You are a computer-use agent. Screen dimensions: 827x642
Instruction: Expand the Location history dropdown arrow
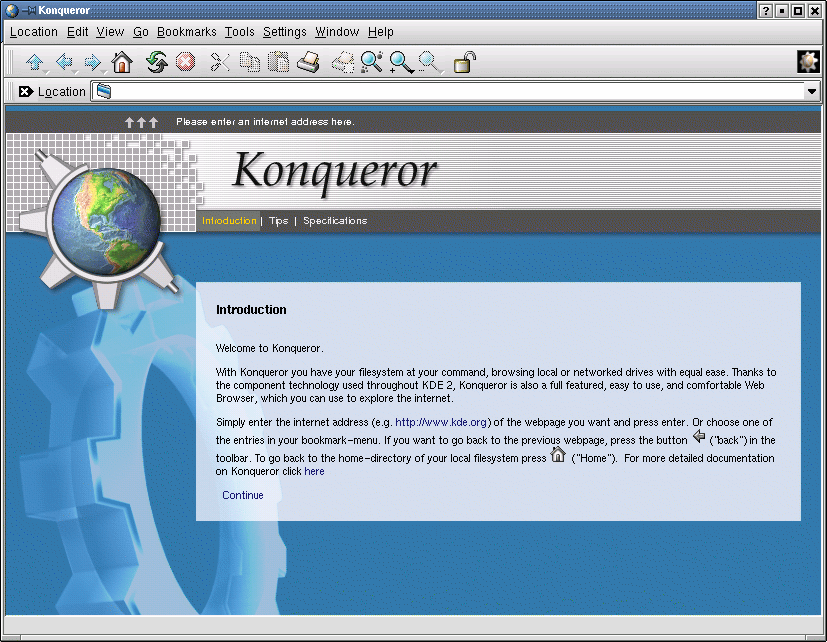click(x=812, y=92)
